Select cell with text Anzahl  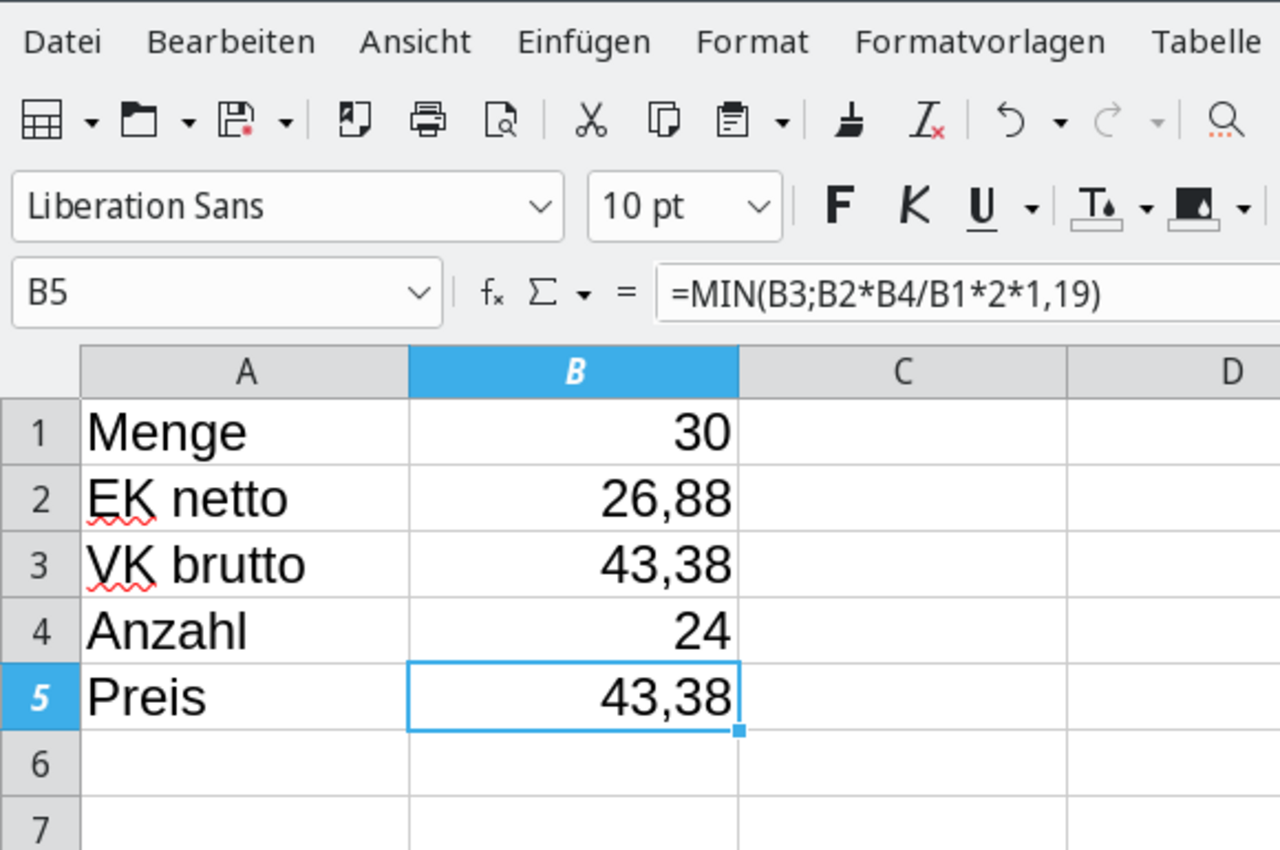click(x=245, y=631)
